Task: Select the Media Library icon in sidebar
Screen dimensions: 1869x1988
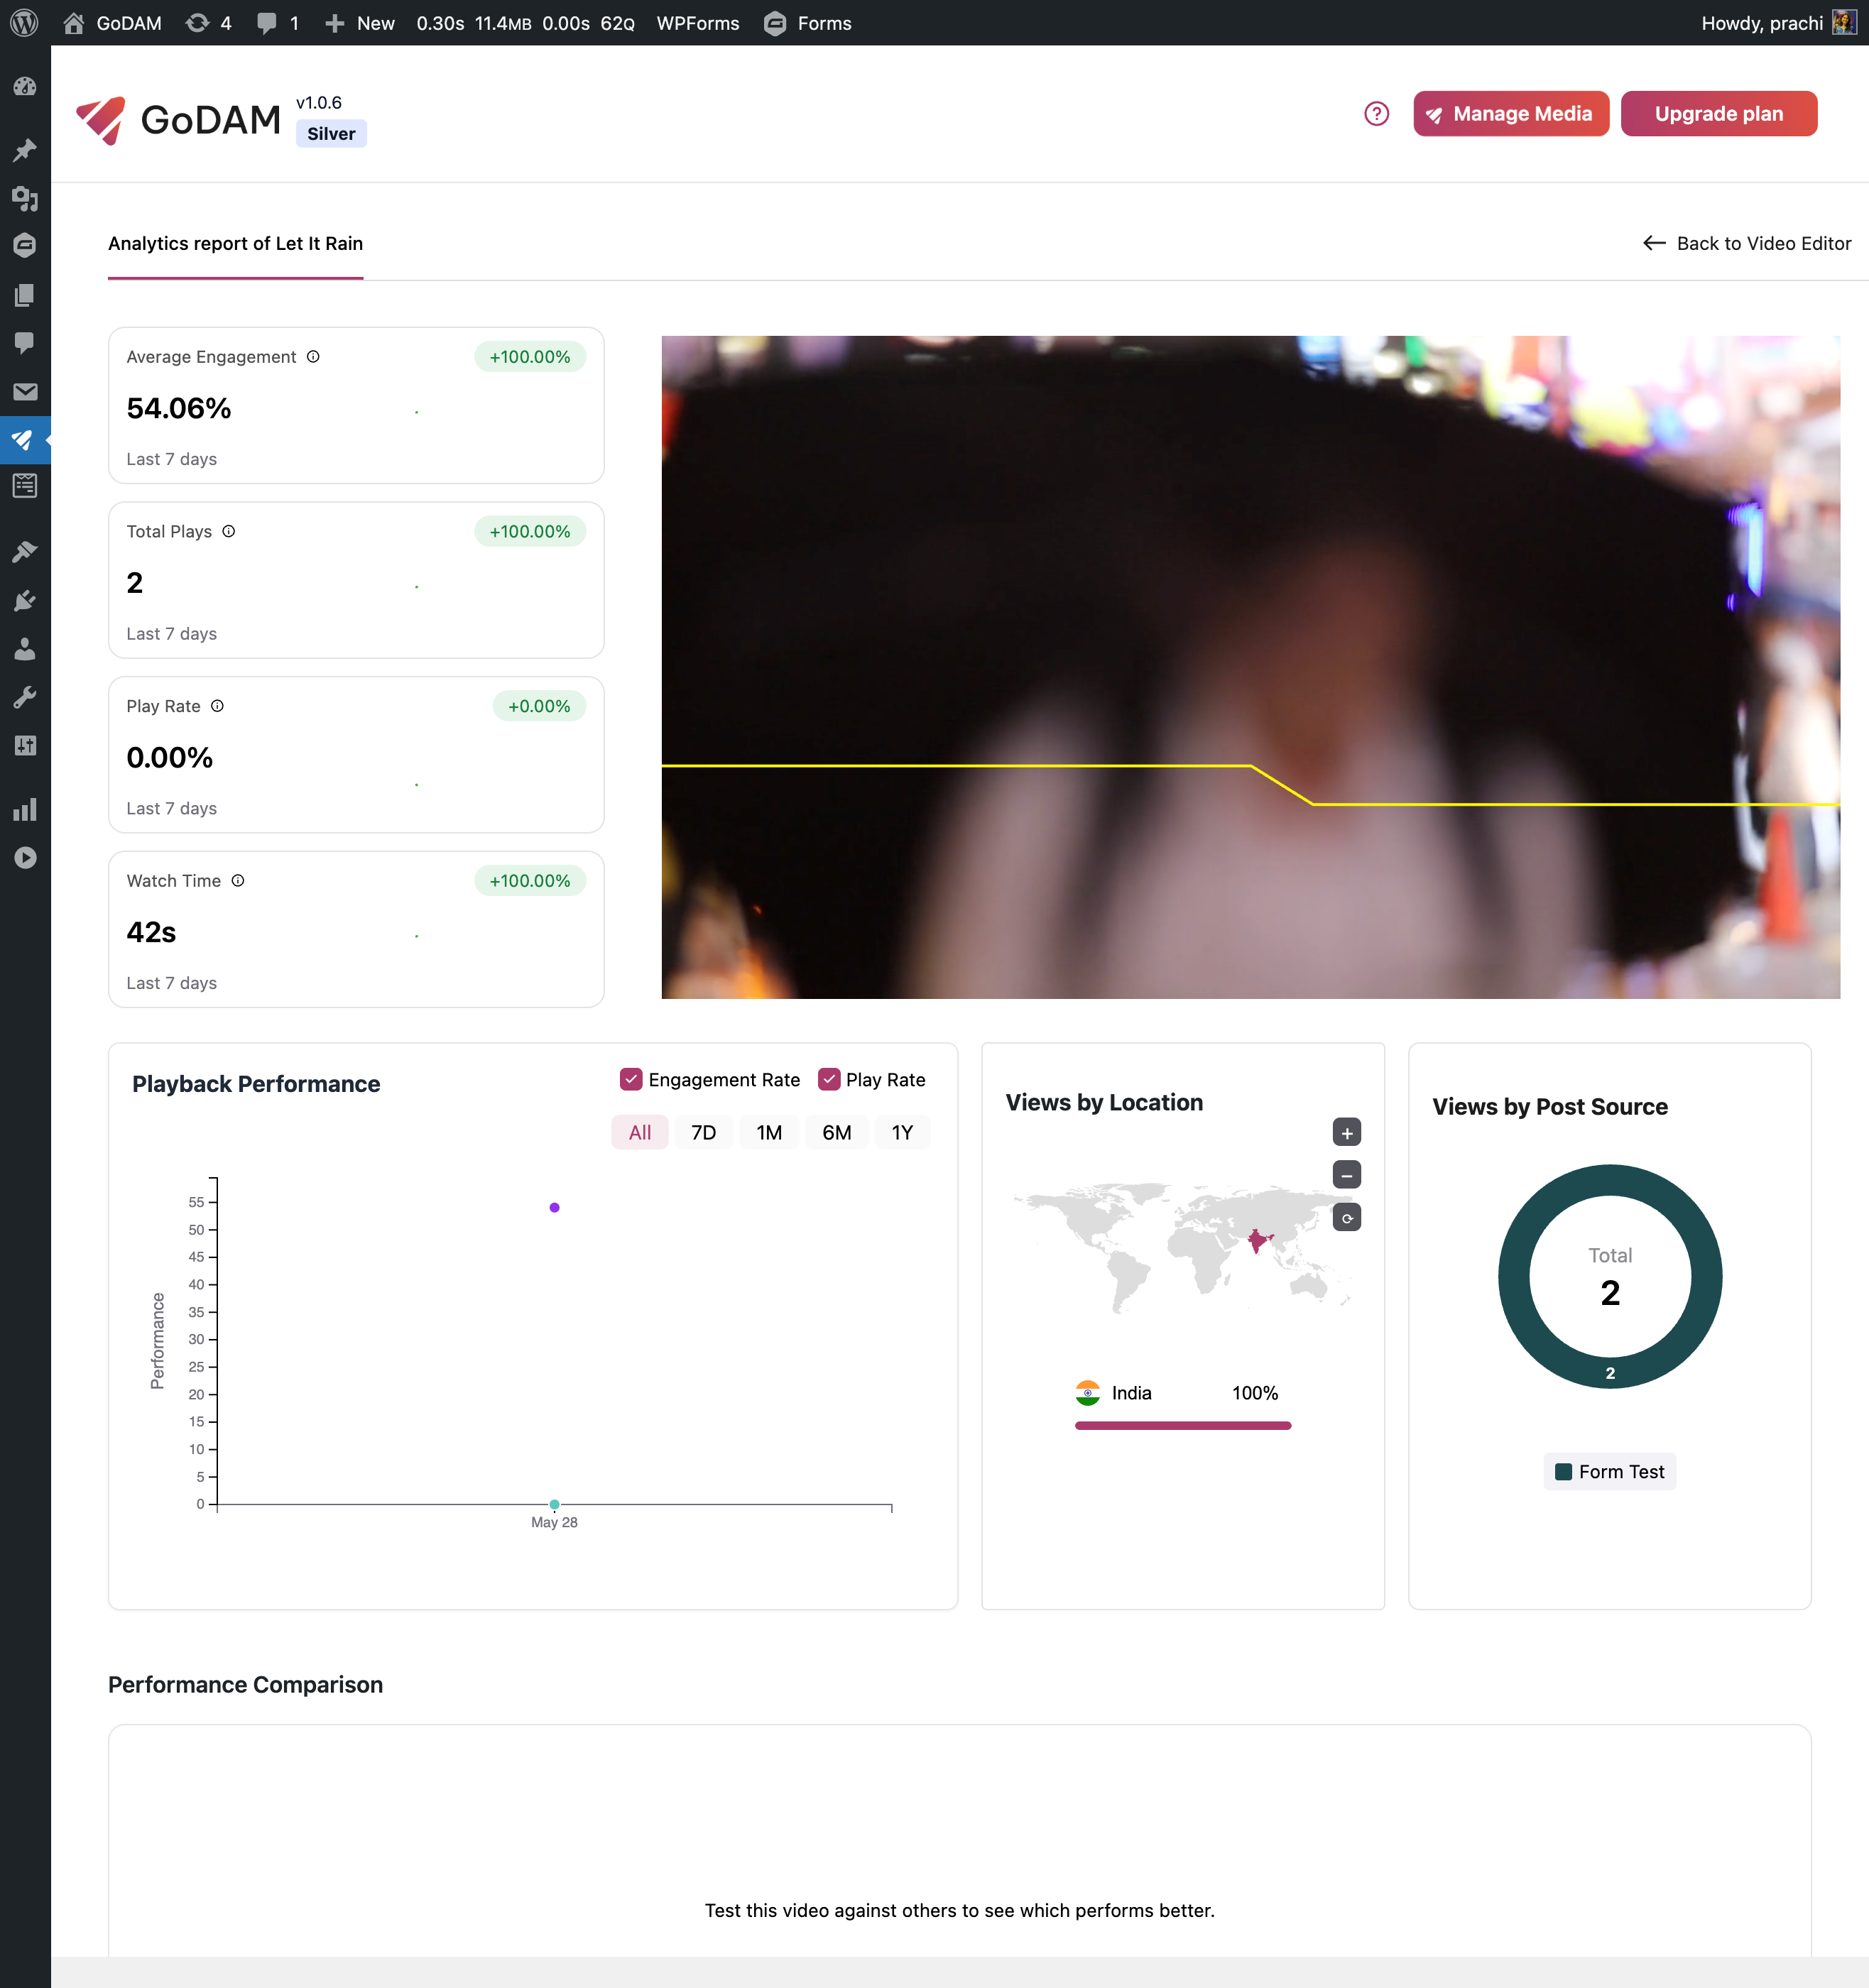Action: pos(25,198)
